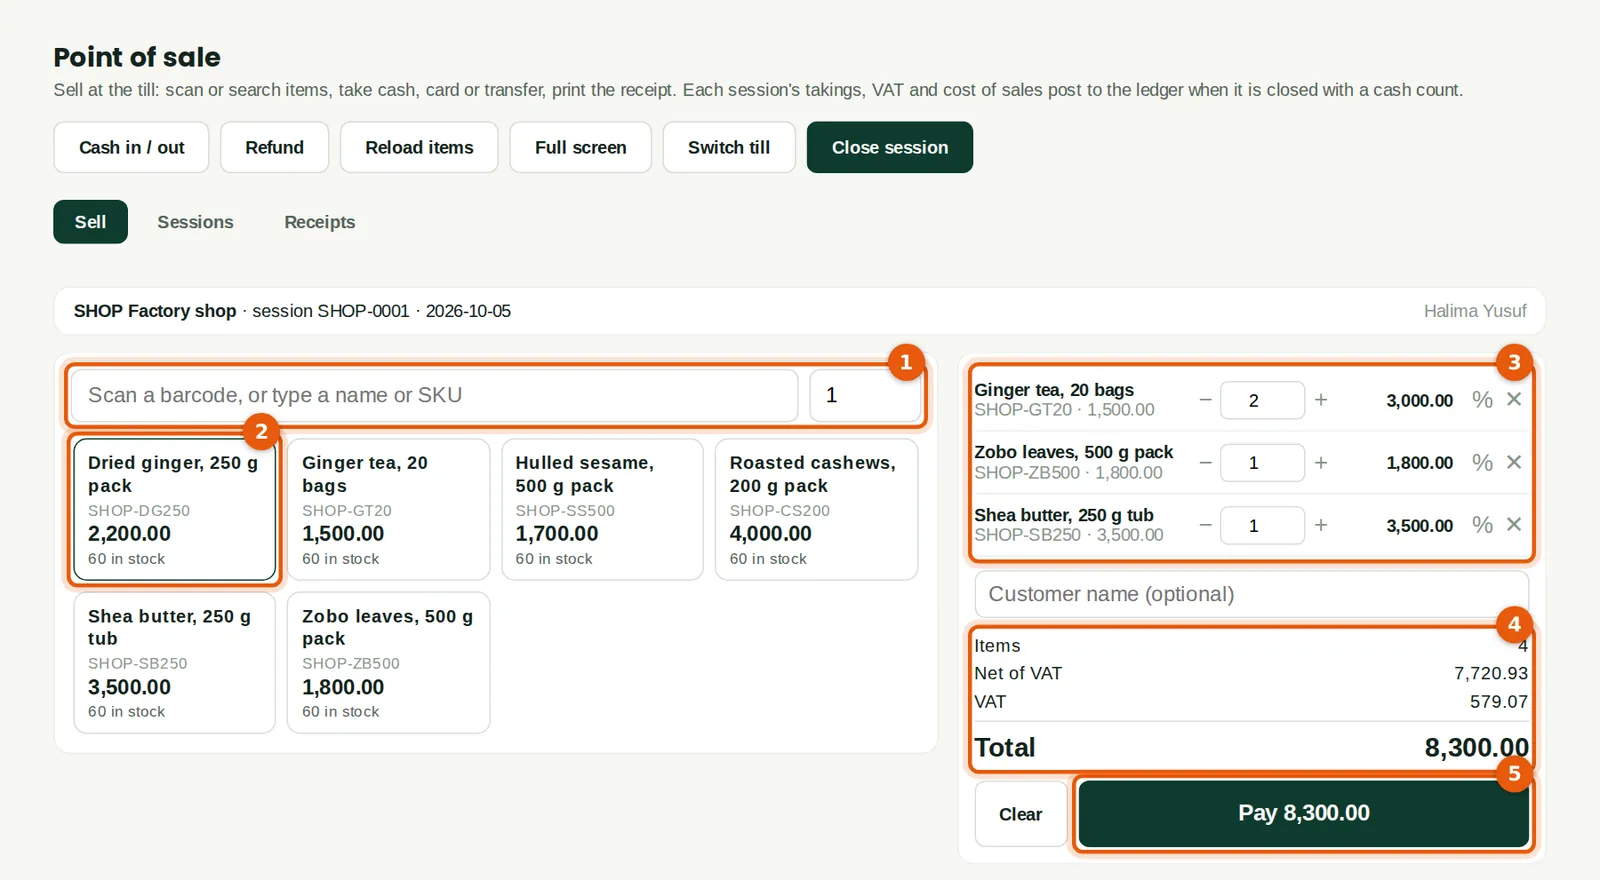The height and width of the screenshot is (880, 1600).
Task: Add Shea butter 250 g tub card
Action: [x=174, y=663]
